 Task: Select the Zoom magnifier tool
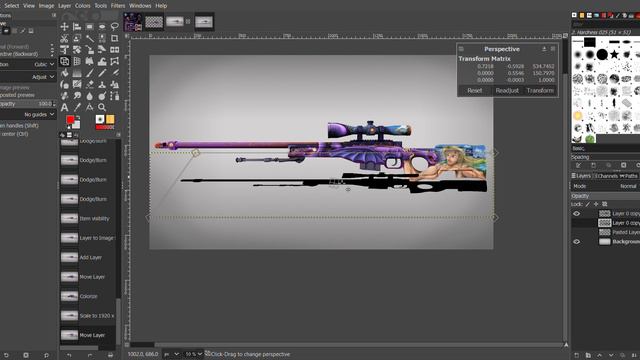coord(102,107)
